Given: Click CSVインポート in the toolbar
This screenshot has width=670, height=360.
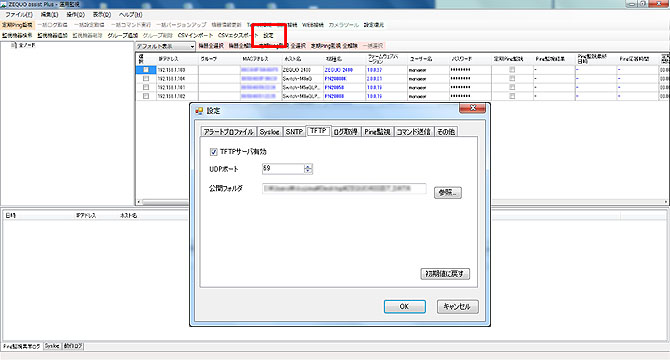Looking at the screenshot, I should [x=195, y=35].
